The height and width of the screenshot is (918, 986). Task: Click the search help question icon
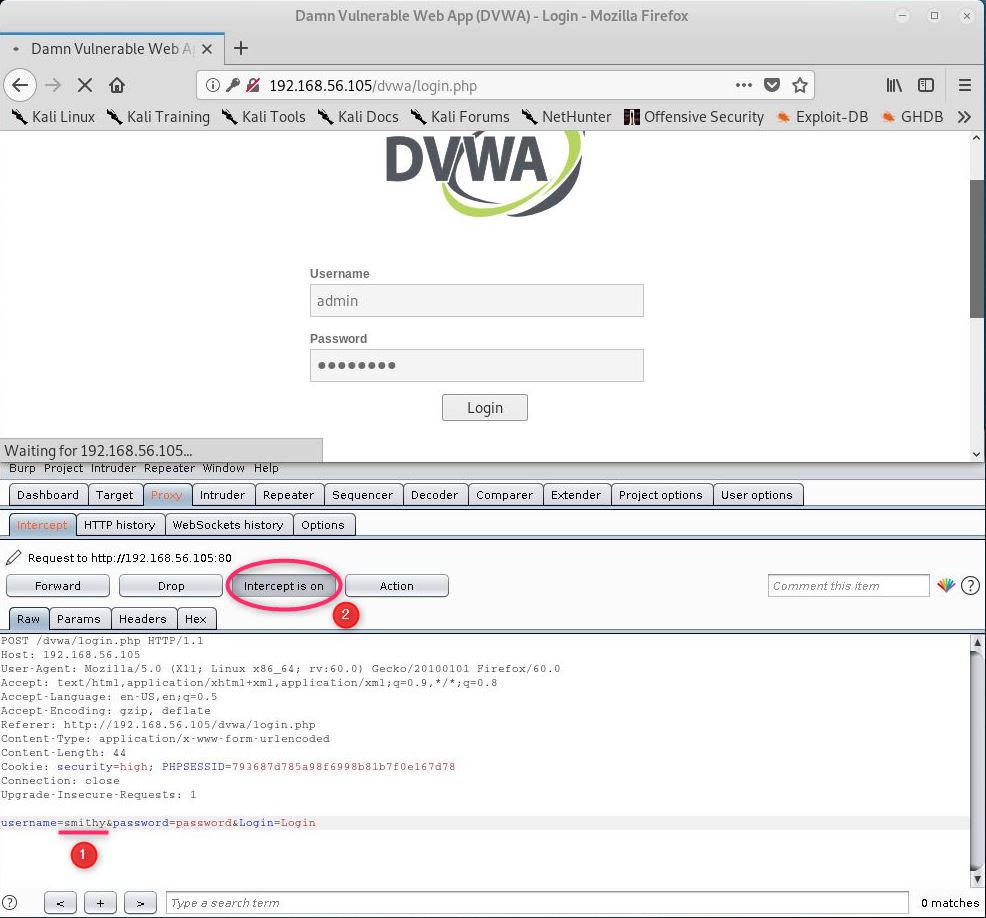coord(9,902)
